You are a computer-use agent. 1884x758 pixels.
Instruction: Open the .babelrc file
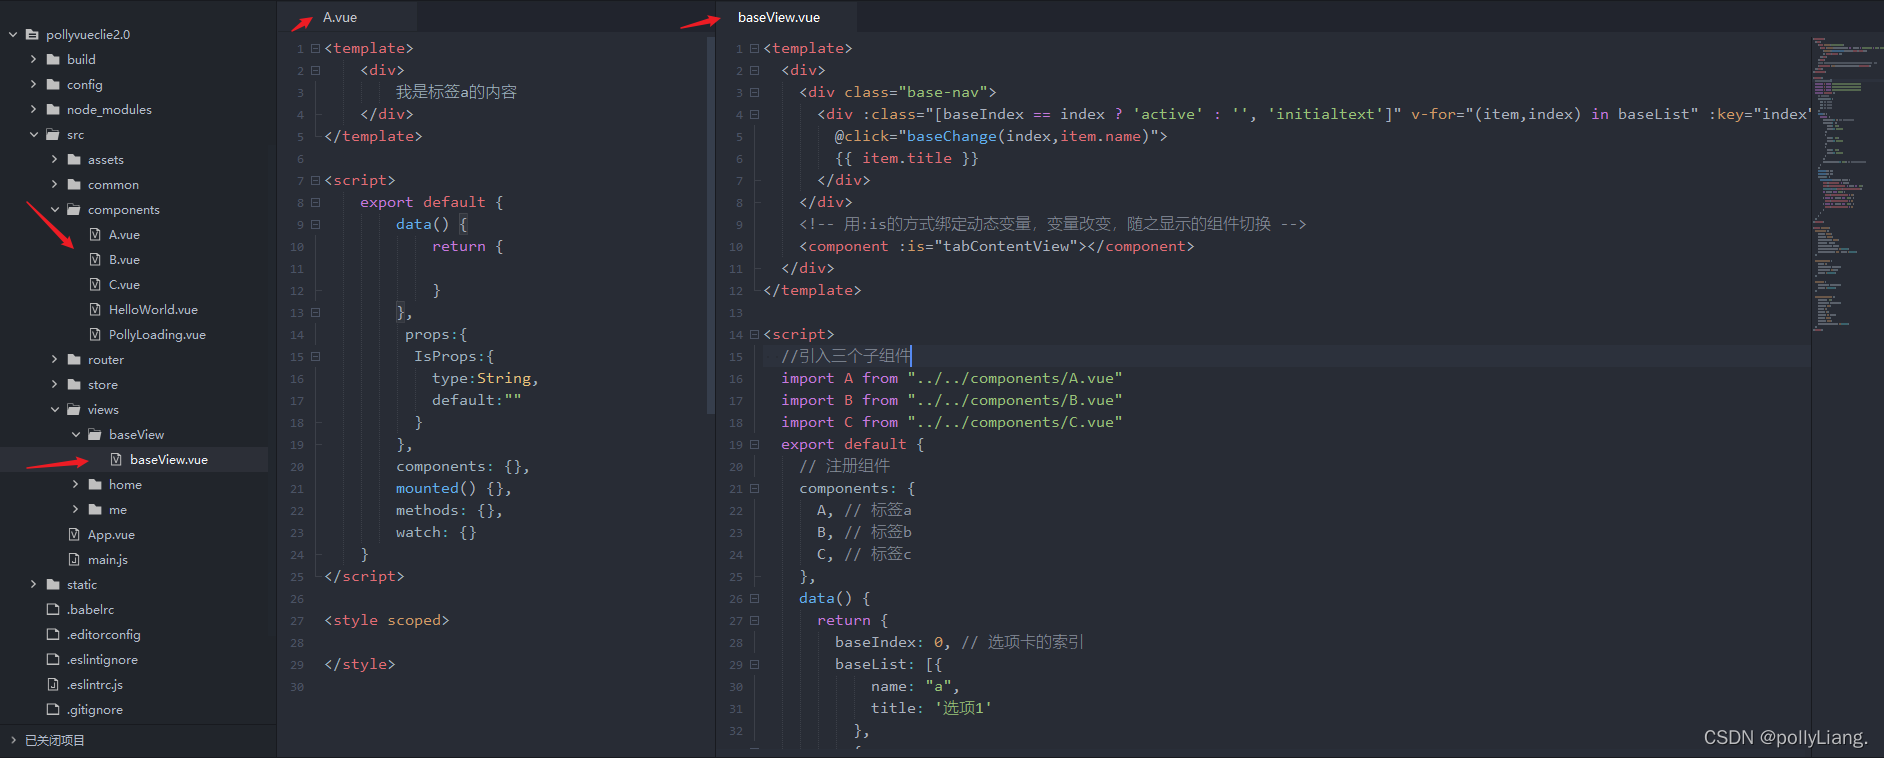[90, 609]
